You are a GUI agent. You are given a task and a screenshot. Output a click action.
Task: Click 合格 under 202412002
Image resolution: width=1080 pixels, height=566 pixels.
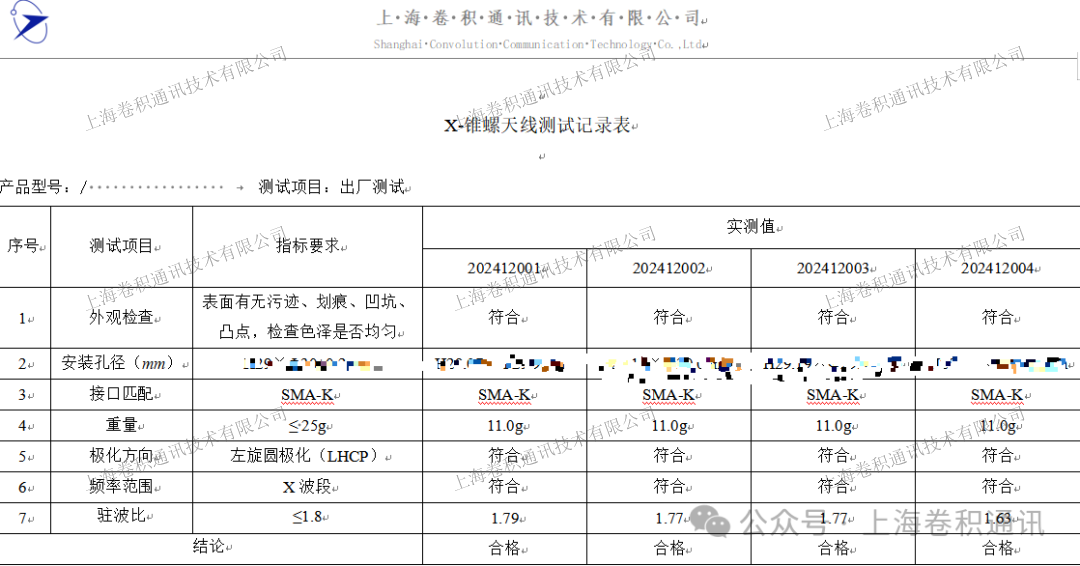[x=669, y=548]
